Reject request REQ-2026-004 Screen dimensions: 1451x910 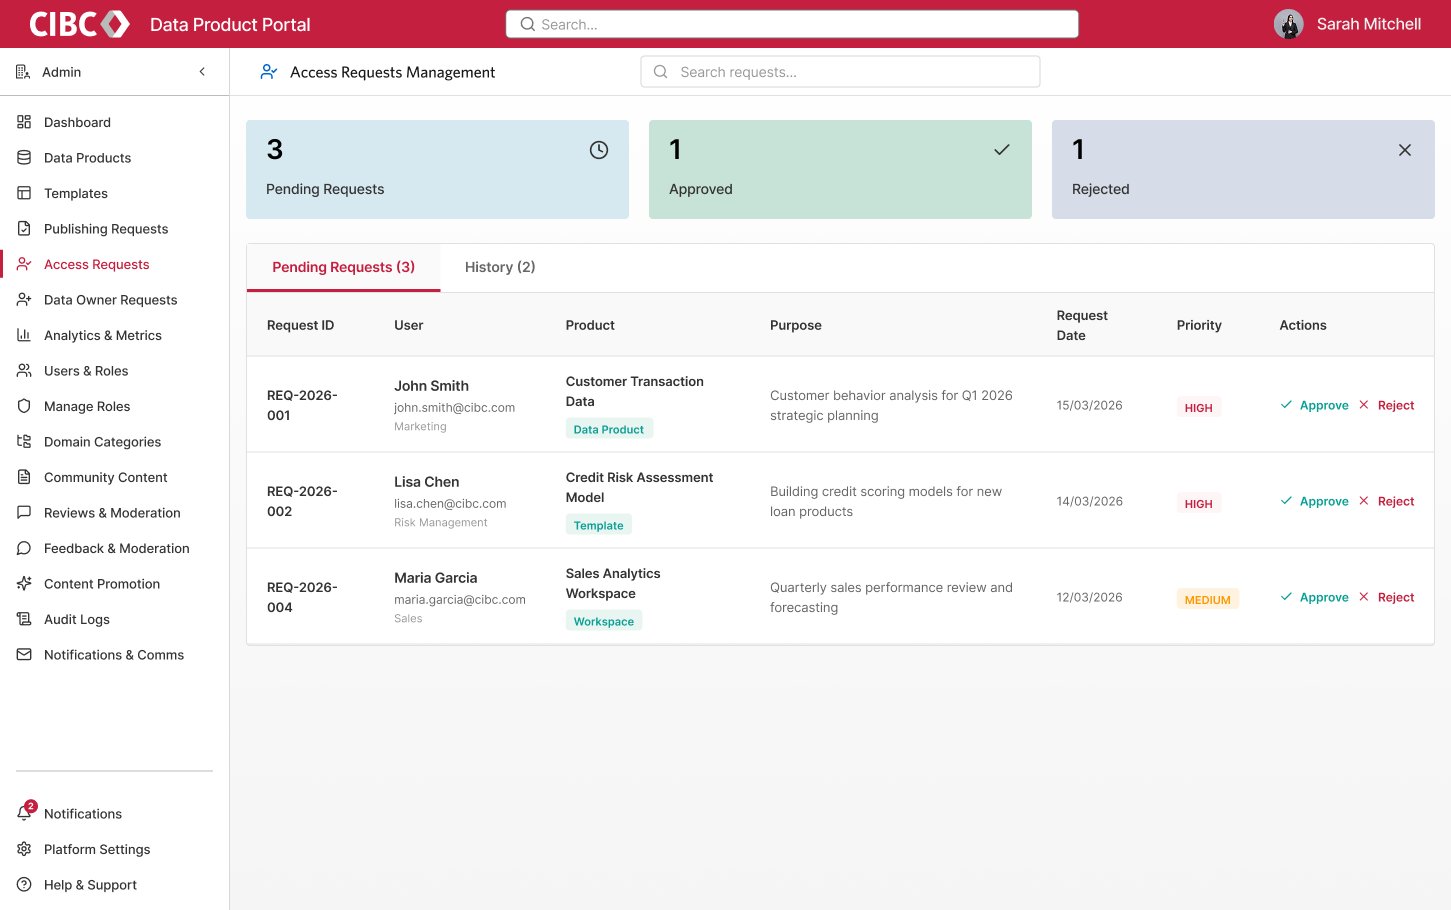1386,597
